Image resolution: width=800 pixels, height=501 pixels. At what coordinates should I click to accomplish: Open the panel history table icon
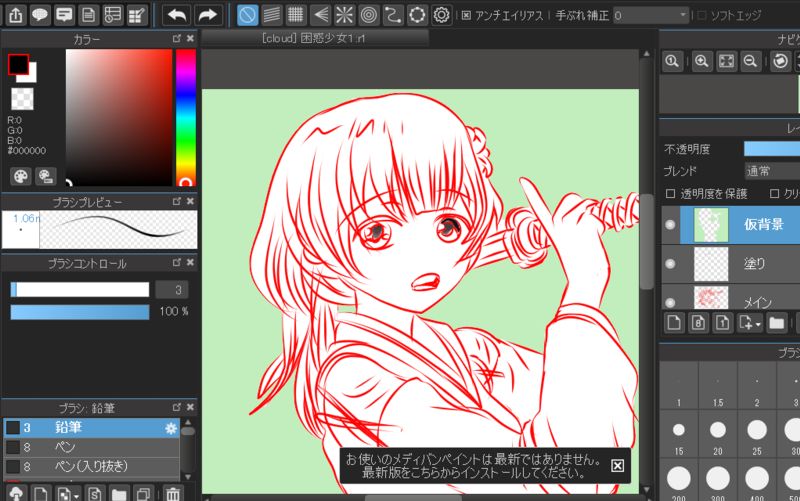pyautogui.click(x=112, y=15)
